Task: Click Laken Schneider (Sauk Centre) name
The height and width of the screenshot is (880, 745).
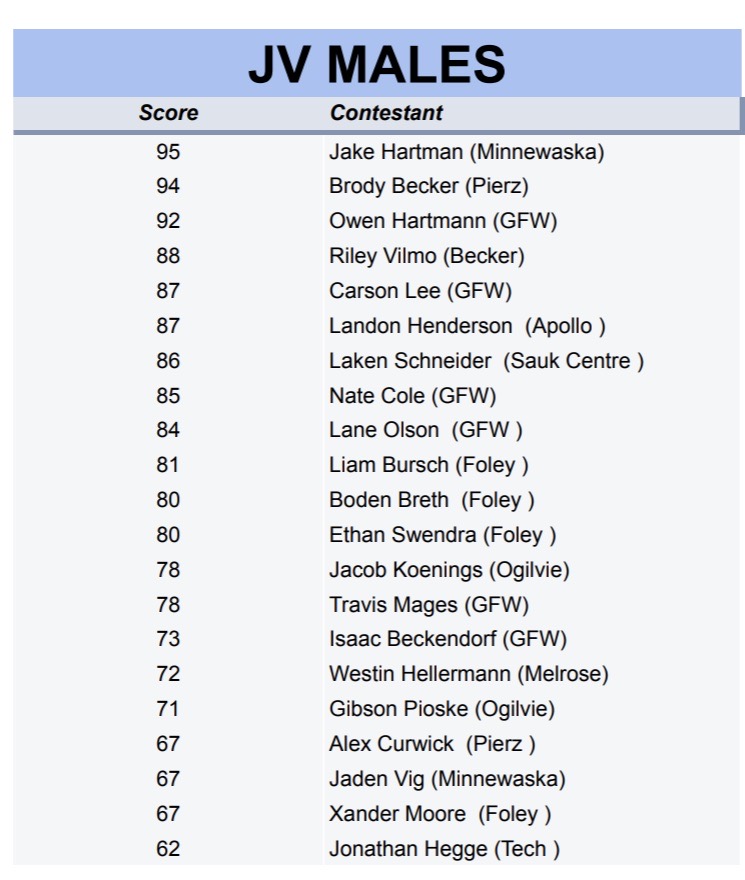Action: 486,361
